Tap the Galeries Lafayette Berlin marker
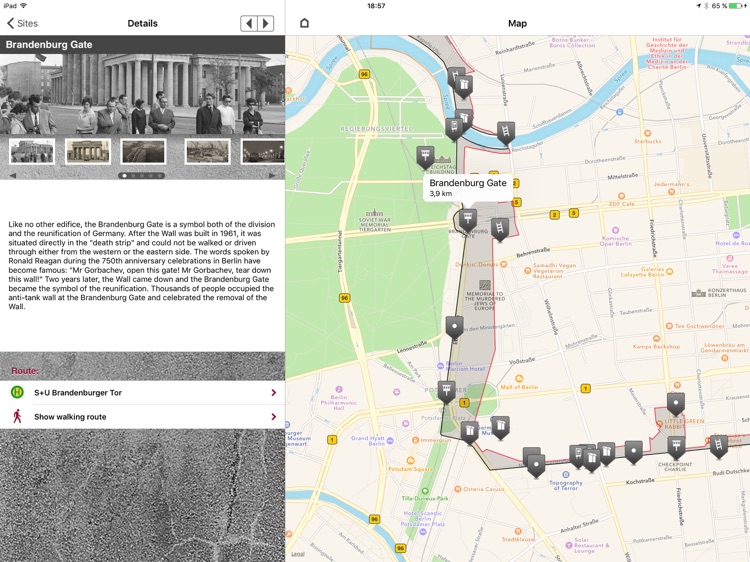Image resolution: width=750 pixels, height=562 pixels. point(647,272)
